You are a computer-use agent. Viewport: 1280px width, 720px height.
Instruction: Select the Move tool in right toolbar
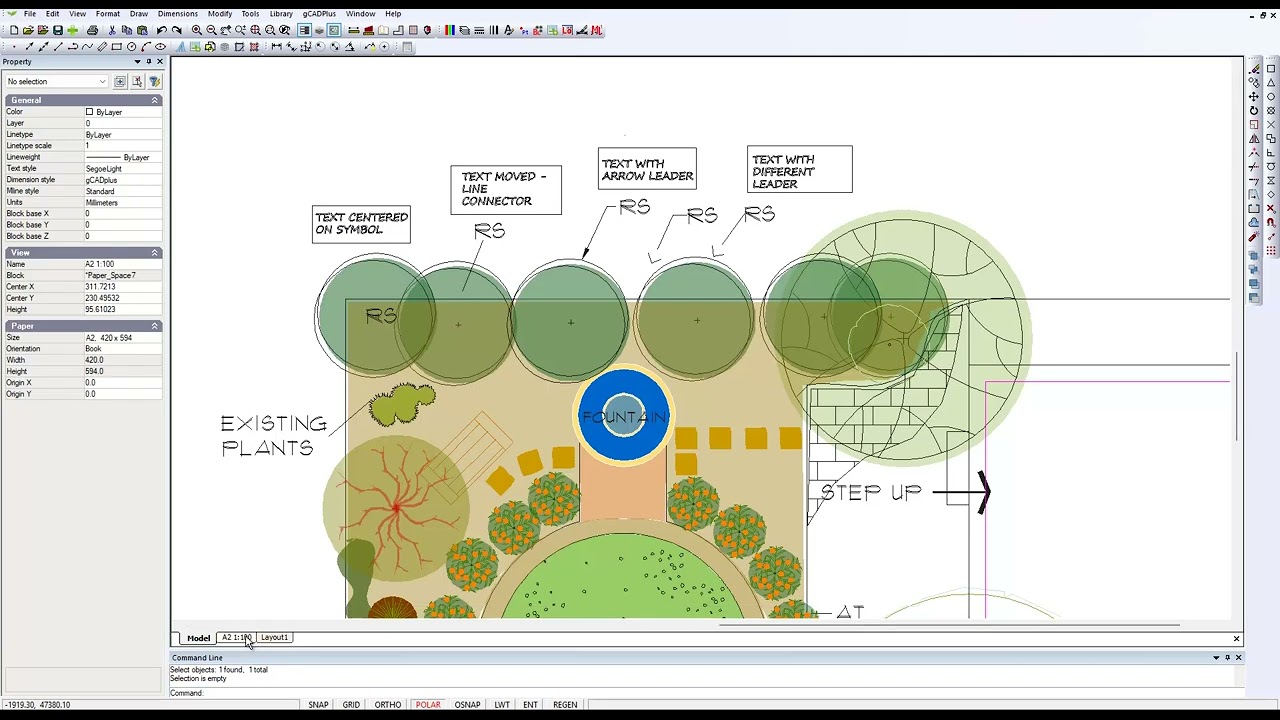(x=1254, y=96)
